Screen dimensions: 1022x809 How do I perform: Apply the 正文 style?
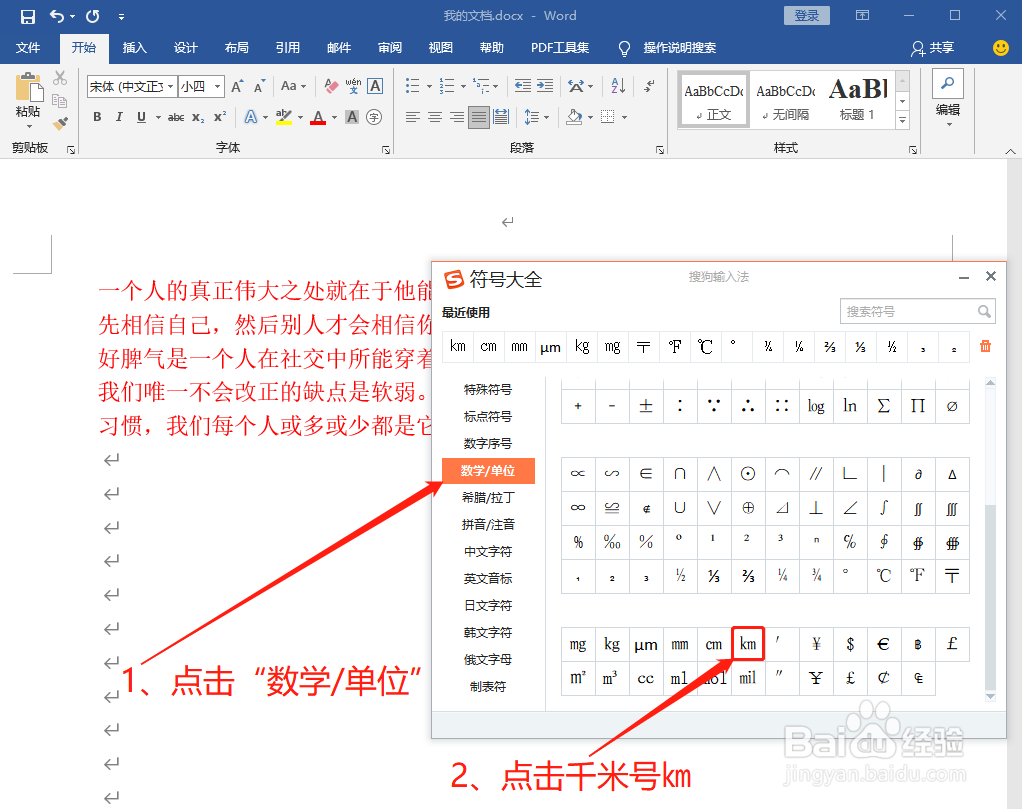(x=714, y=99)
